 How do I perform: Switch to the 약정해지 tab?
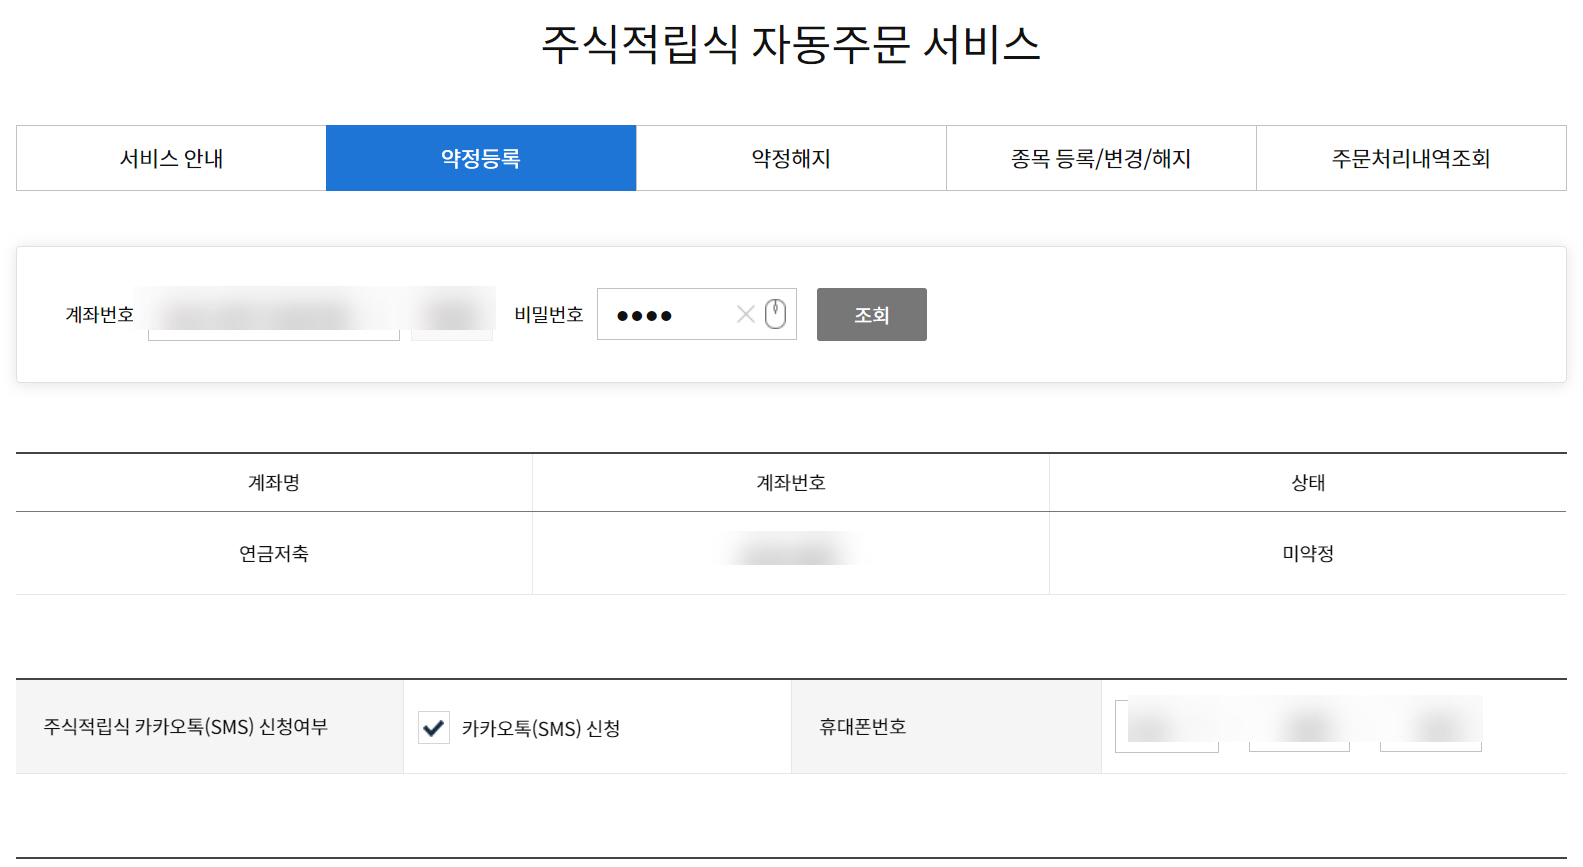point(791,158)
